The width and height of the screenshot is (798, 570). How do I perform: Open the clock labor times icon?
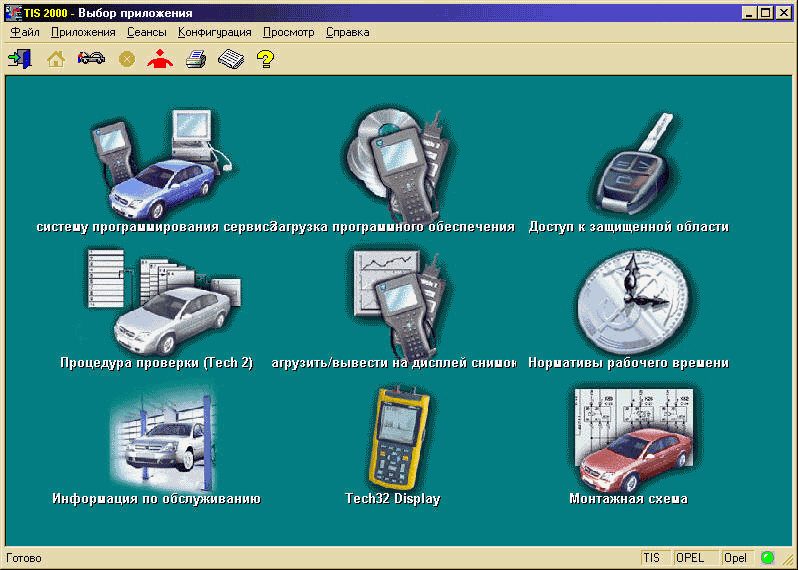click(x=632, y=301)
